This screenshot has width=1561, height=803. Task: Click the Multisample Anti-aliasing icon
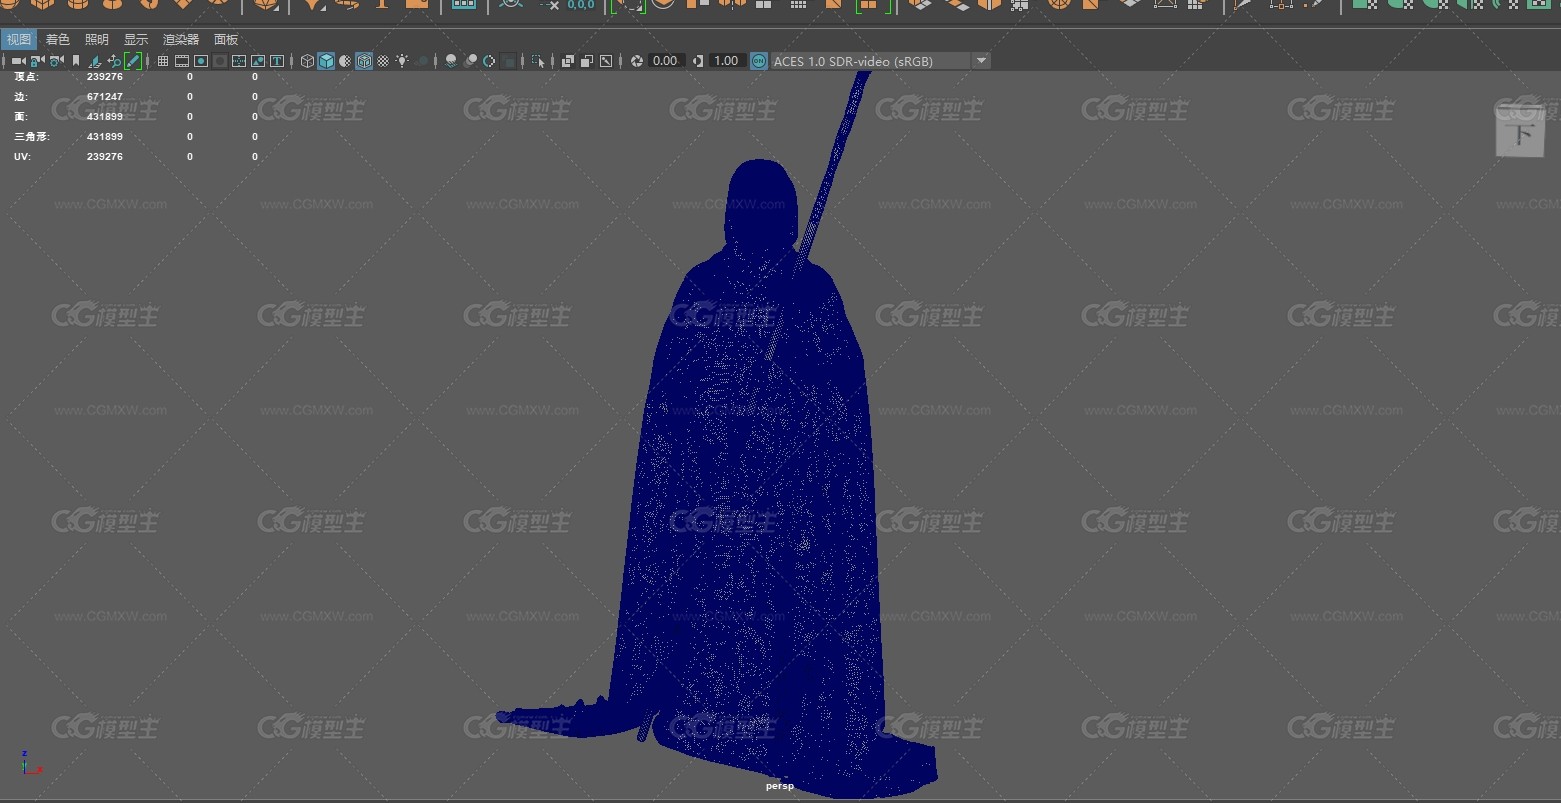[489, 61]
